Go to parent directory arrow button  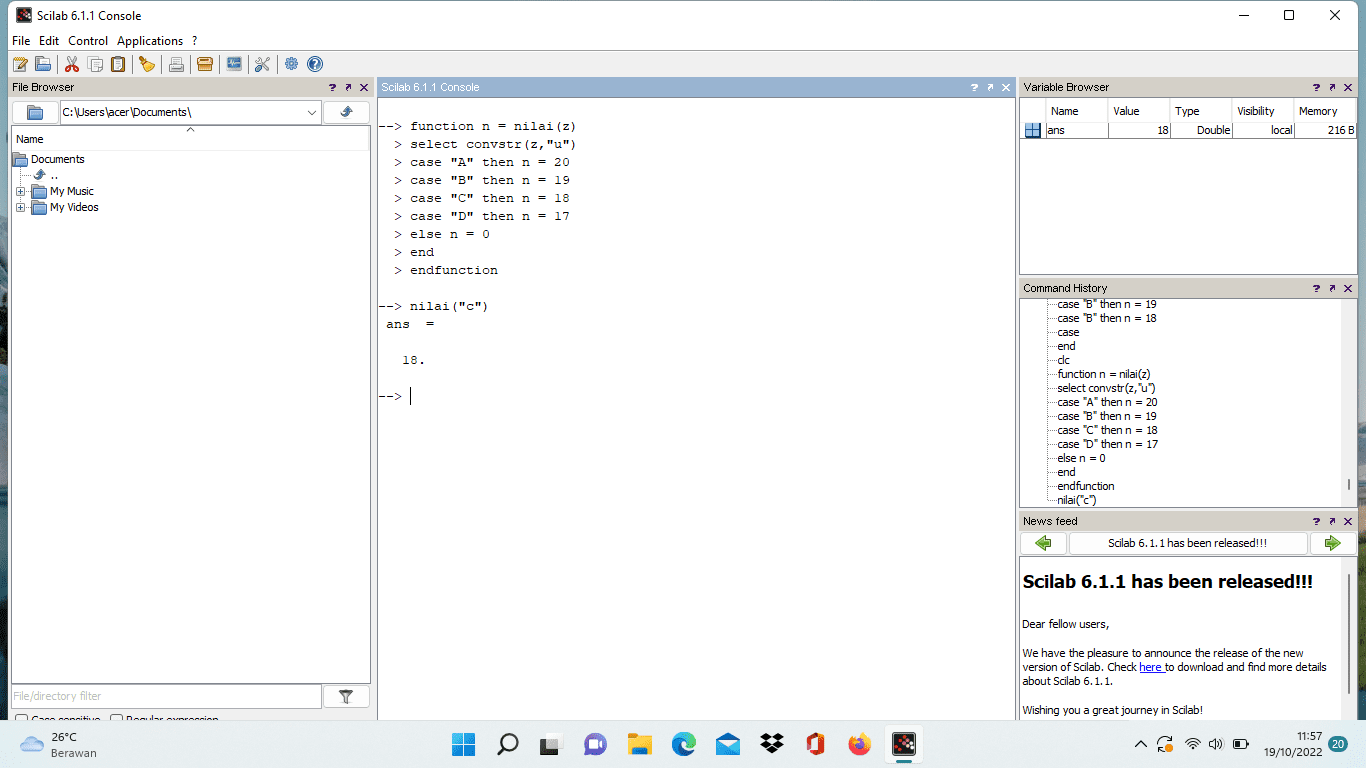346,112
